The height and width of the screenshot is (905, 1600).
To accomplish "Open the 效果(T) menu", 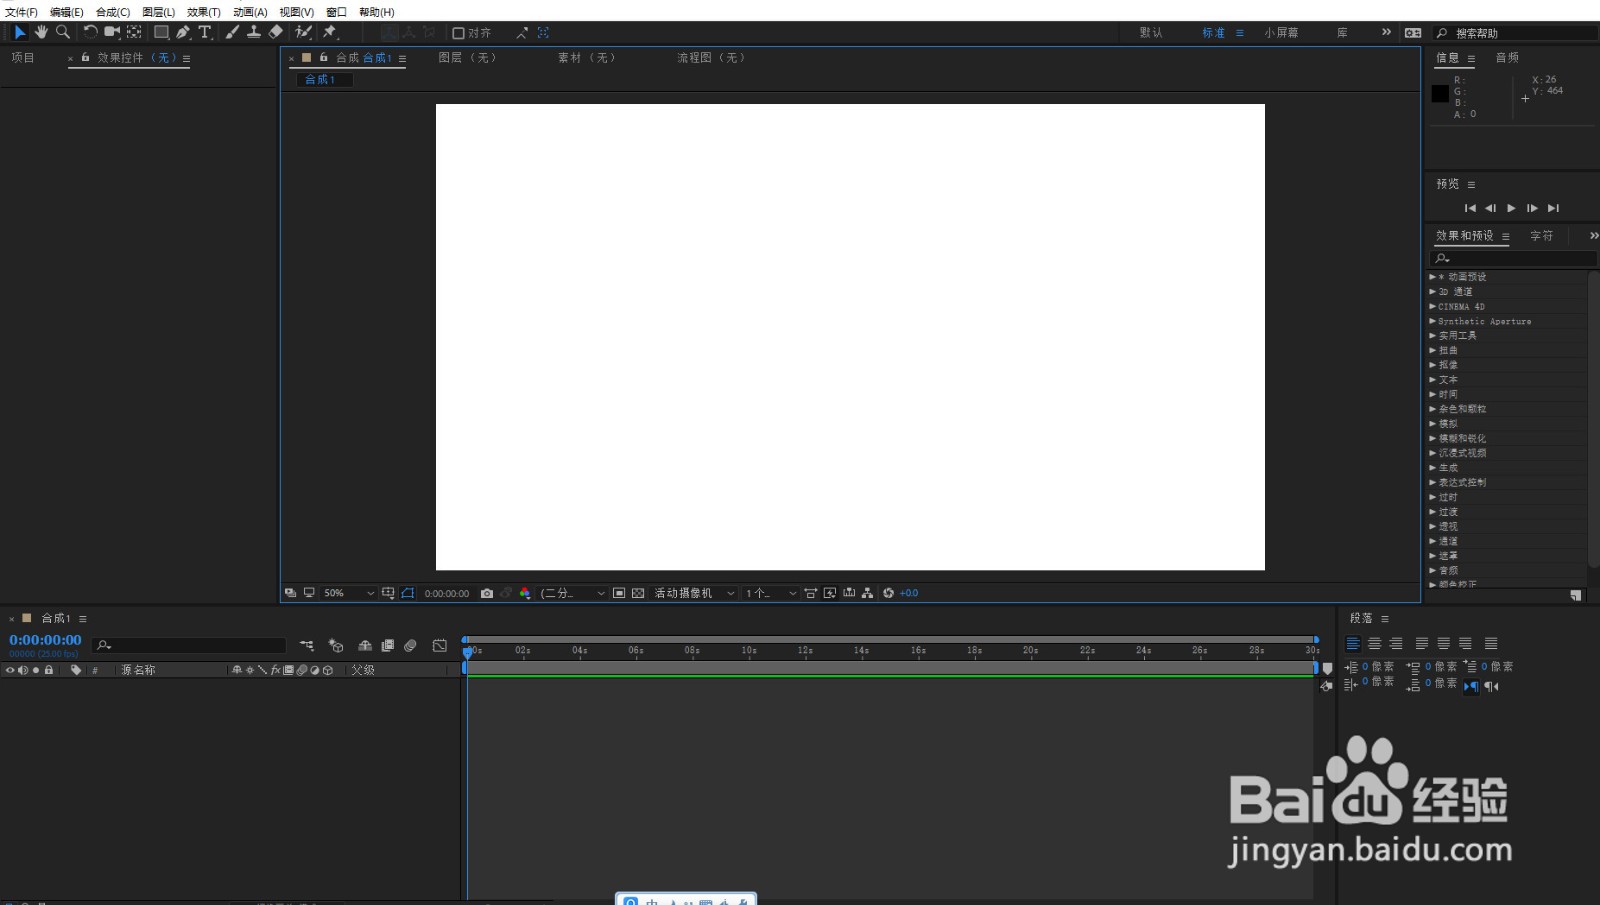I will [x=204, y=12].
